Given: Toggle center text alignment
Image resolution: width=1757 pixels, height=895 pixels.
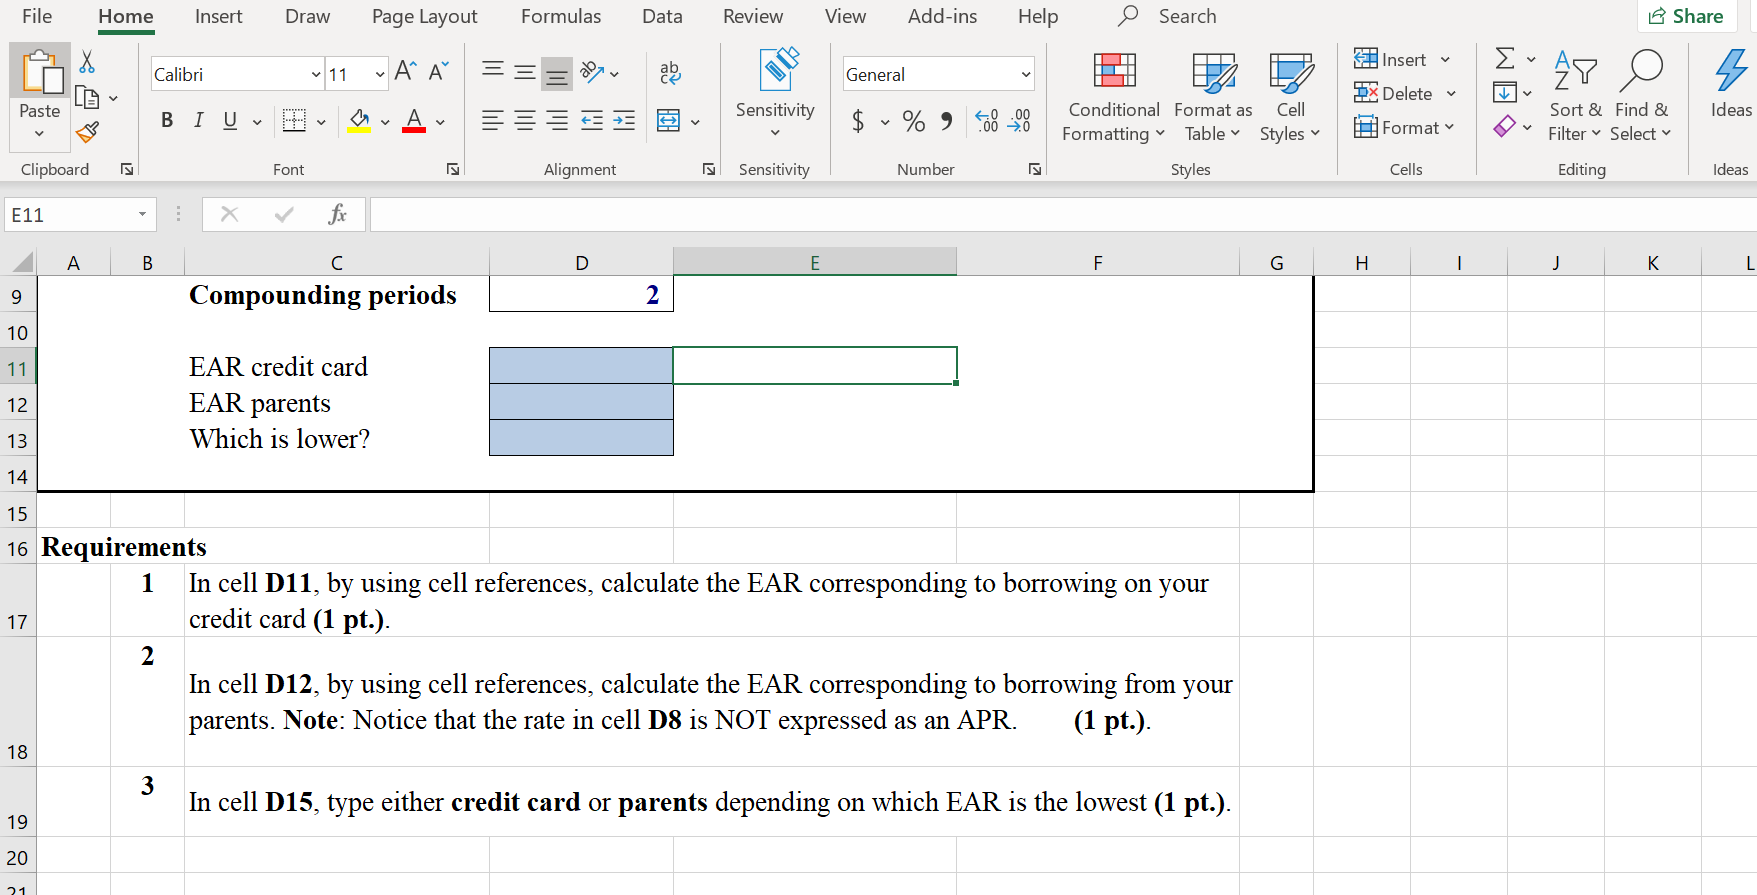Looking at the screenshot, I should [524, 121].
